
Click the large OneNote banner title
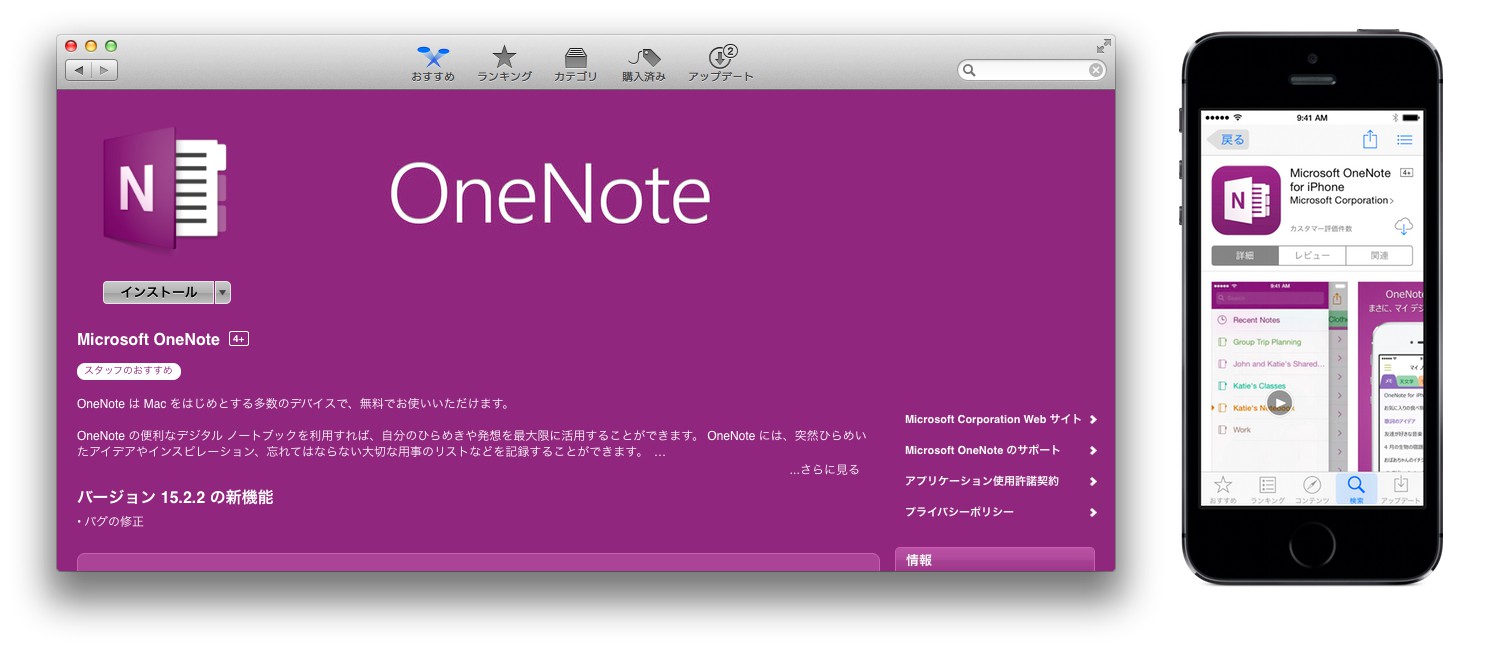click(550, 194)
